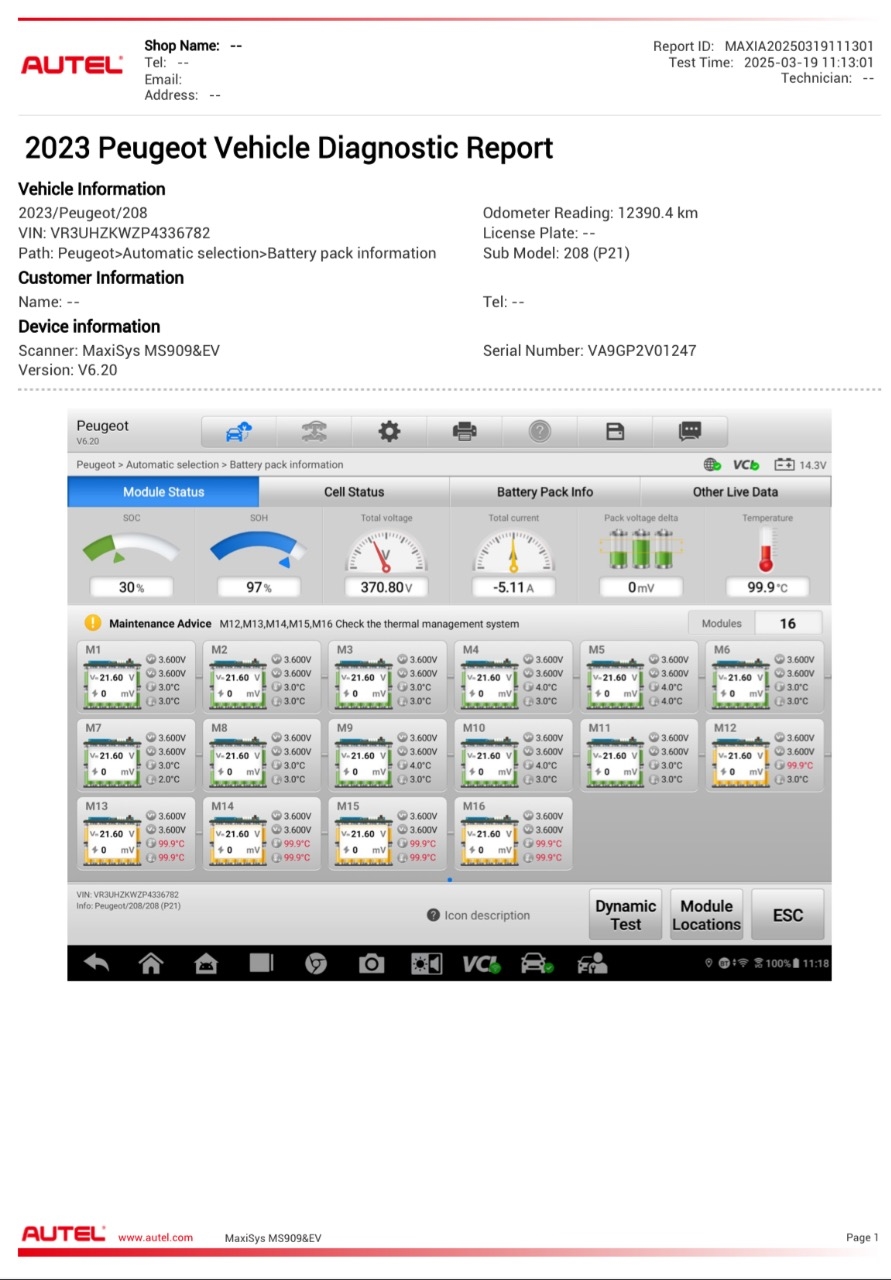Screen dimensions: 891x1280
Task: Select the Total voltage 370.80V gauge
Action: pos(386,555)
